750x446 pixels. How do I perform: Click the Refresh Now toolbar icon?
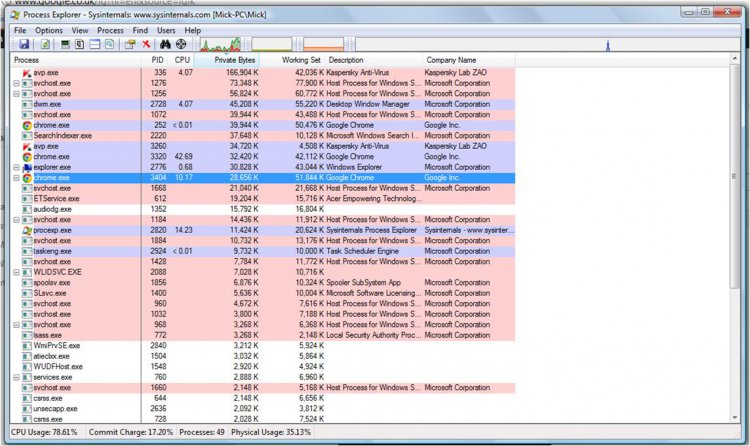click(x=45, y=45)
